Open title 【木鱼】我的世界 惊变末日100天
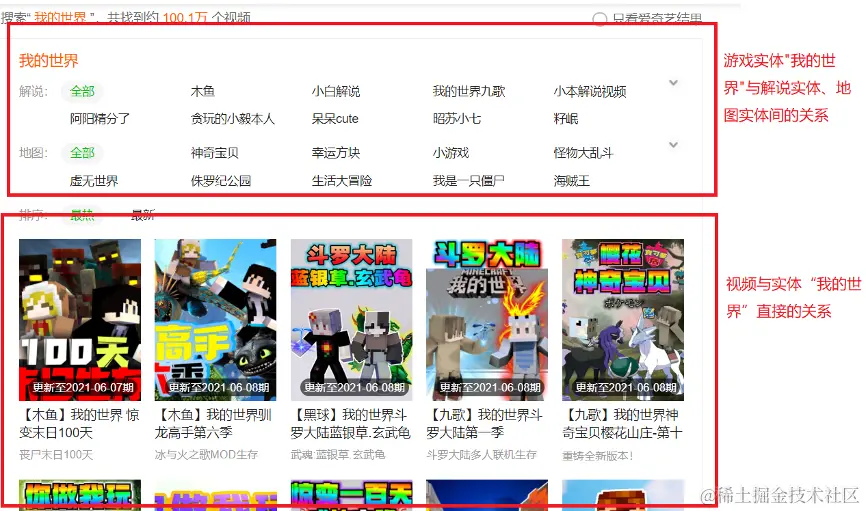866x512 pixels. coord(80,424)
